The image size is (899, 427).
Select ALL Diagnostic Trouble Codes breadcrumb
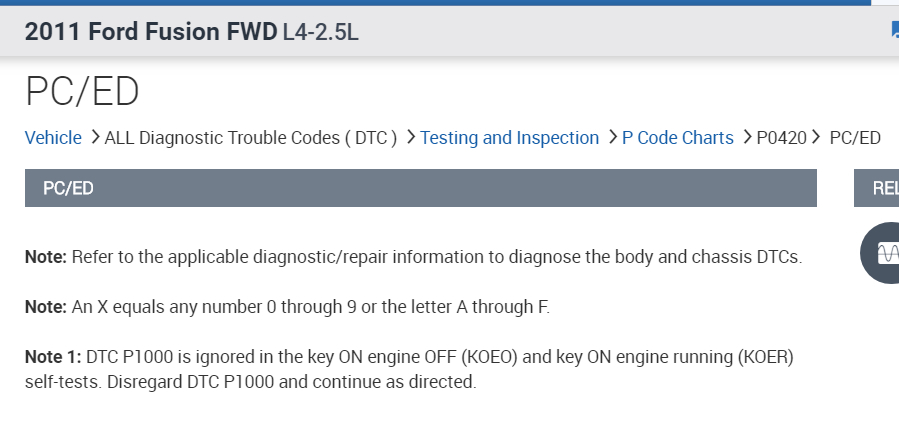pos(251,138)
